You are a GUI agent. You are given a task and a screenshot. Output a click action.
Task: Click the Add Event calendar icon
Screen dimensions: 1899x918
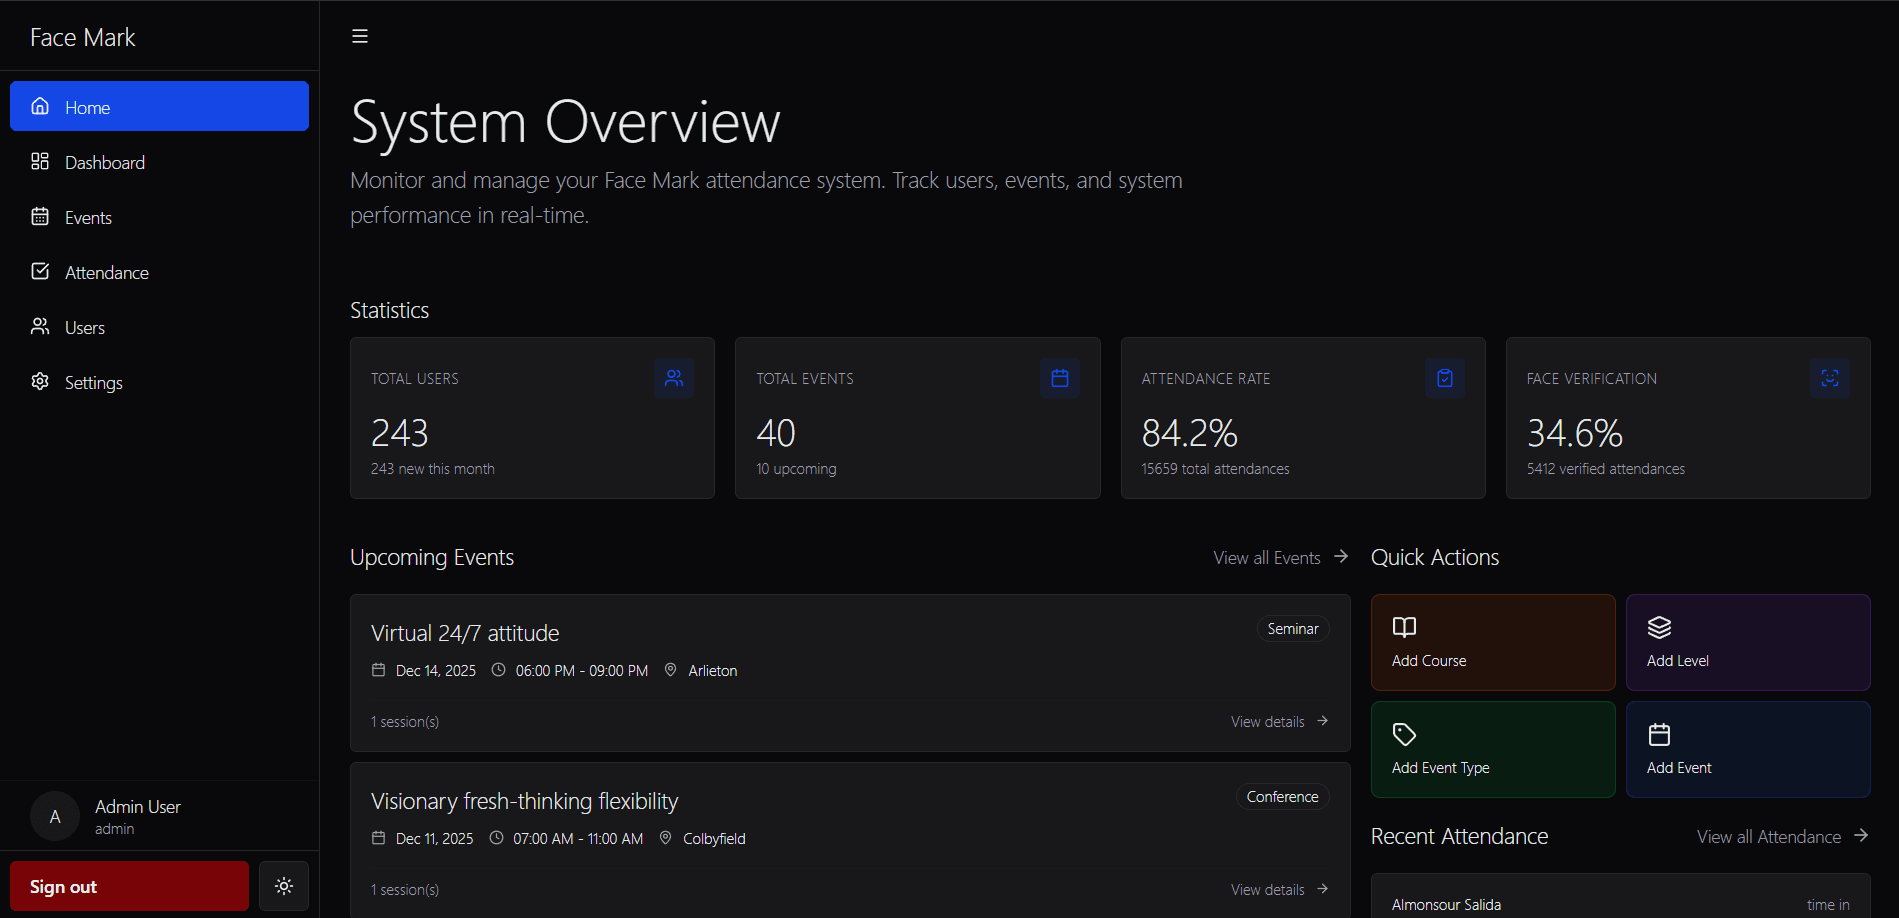[1659, 735]
